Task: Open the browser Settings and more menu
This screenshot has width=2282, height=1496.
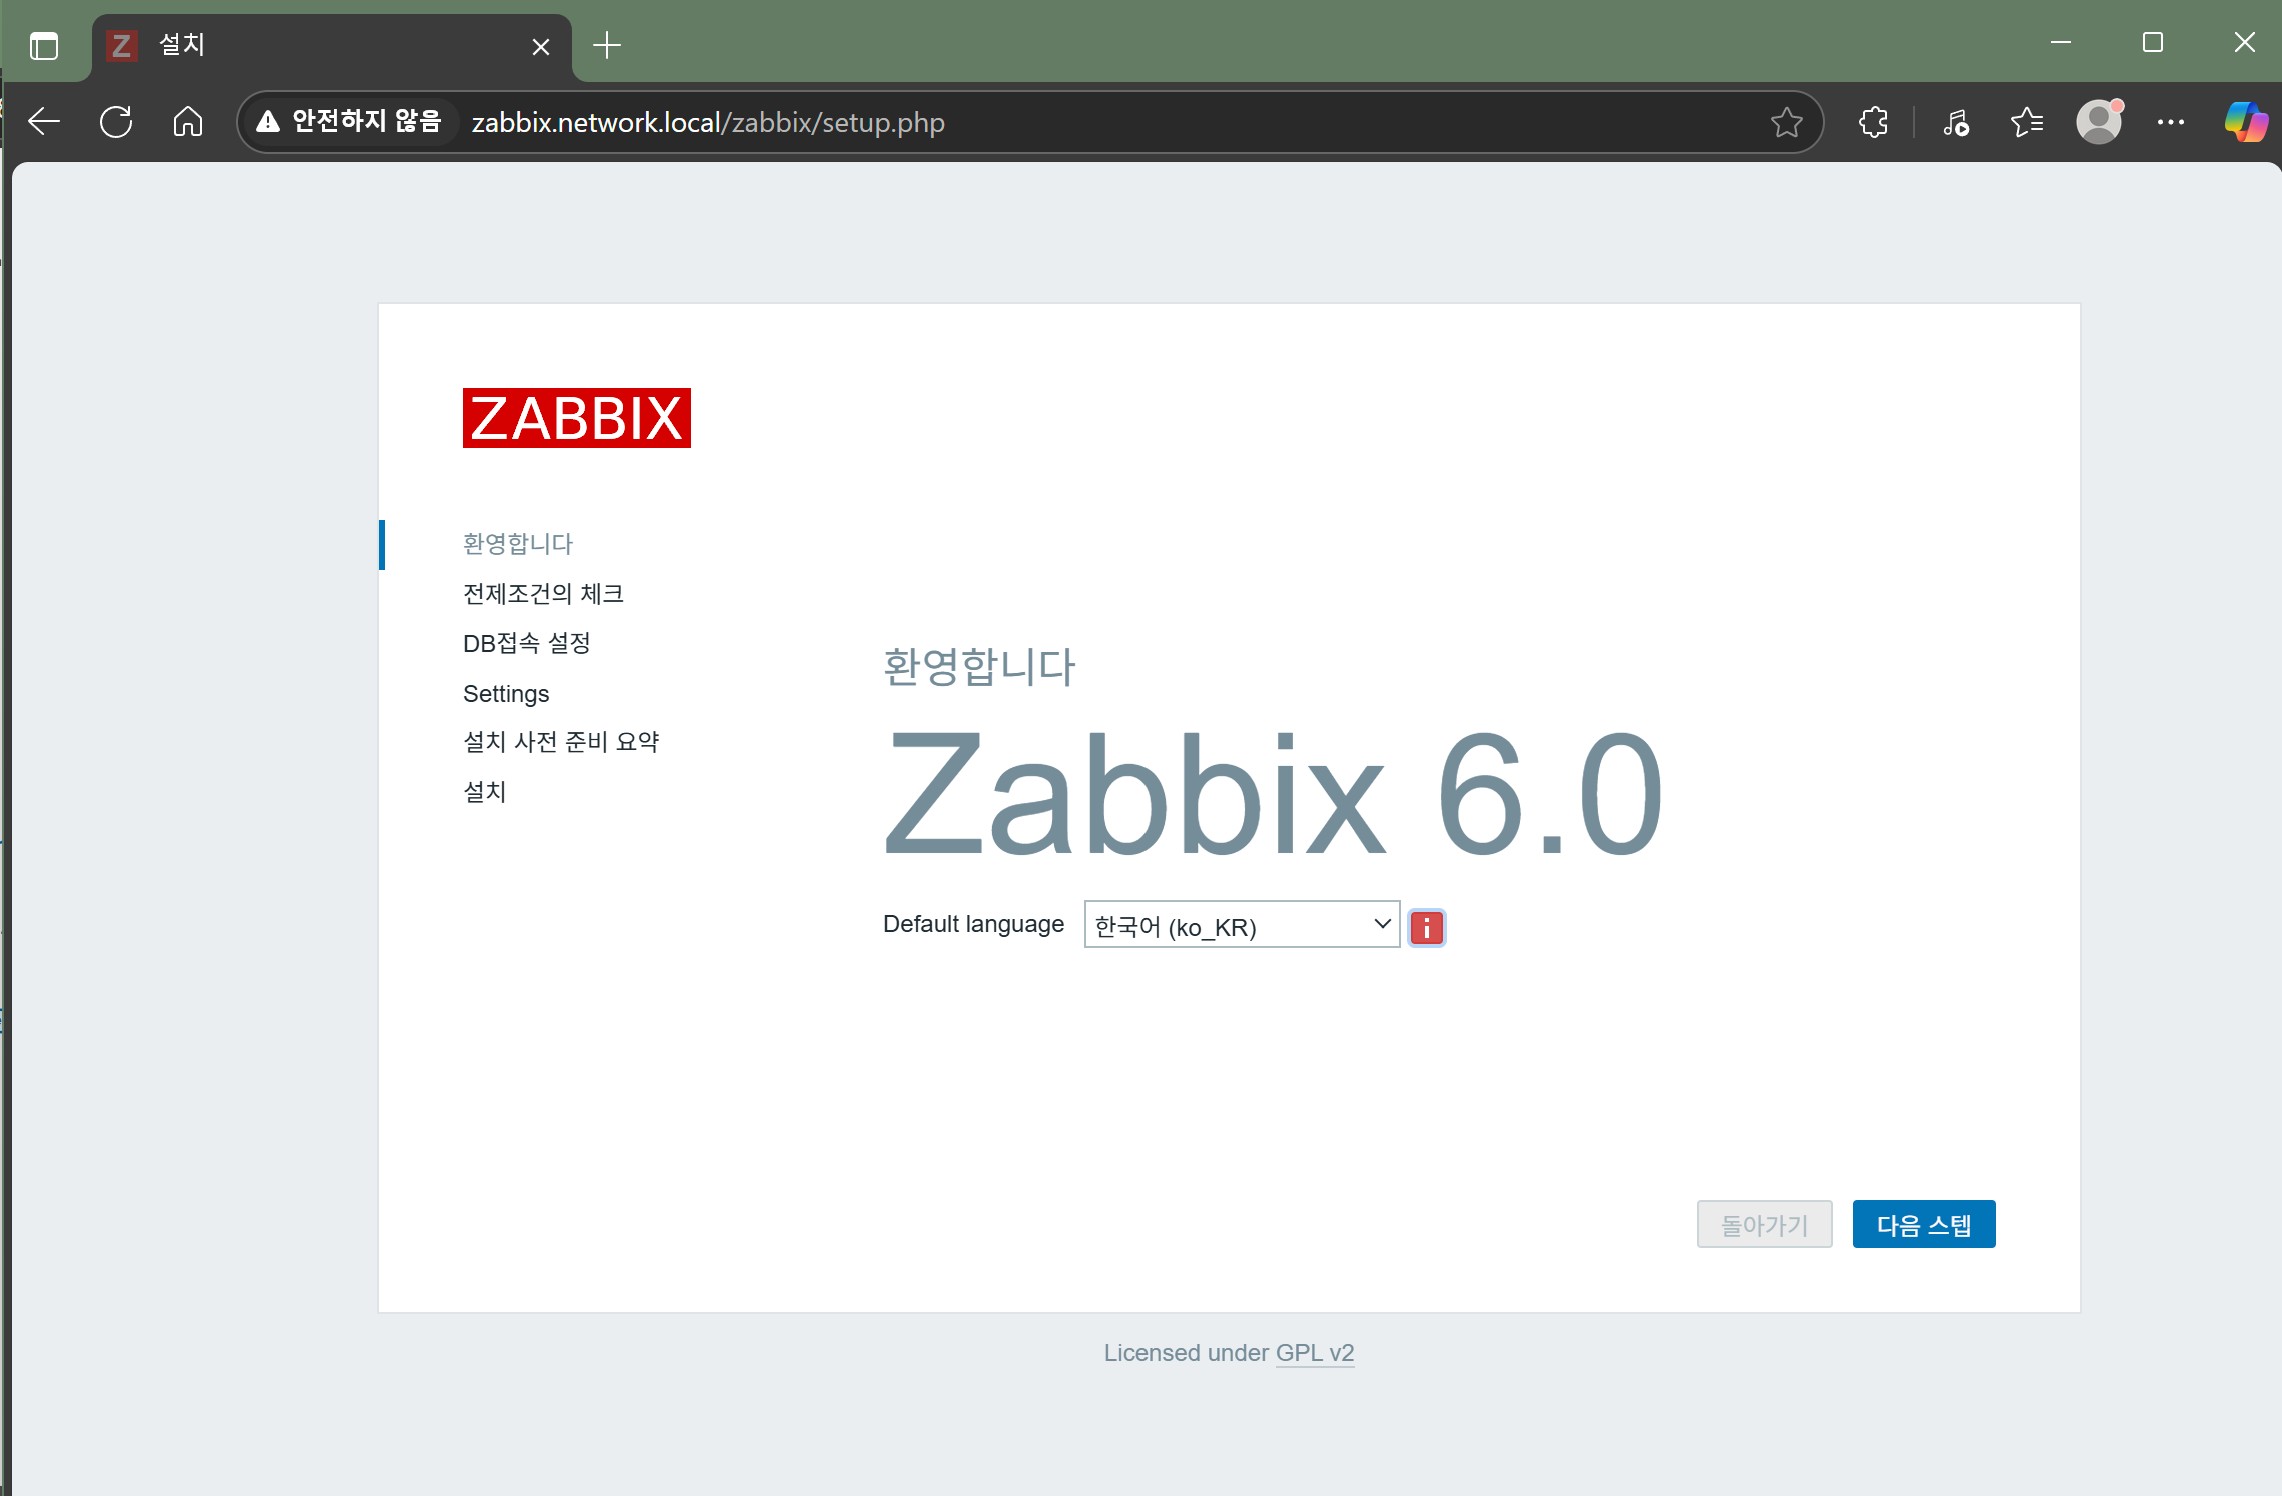Action: coord(2171,122)
